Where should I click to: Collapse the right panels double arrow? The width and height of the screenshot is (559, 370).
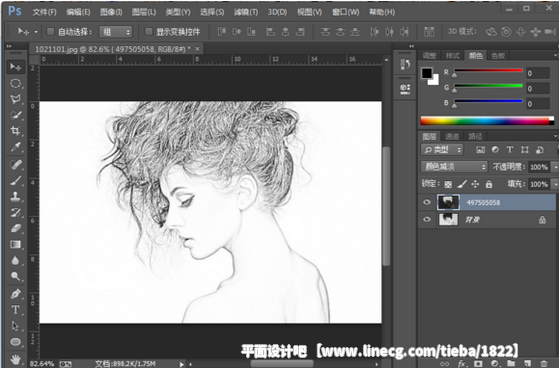411,46
